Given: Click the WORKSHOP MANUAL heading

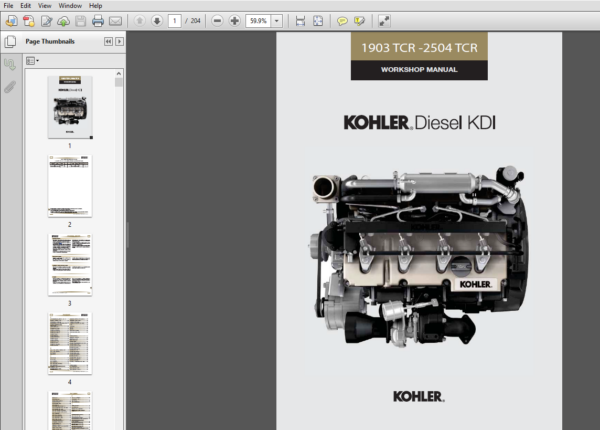Looking at the screenshot, I should click(x=419, y=70).
